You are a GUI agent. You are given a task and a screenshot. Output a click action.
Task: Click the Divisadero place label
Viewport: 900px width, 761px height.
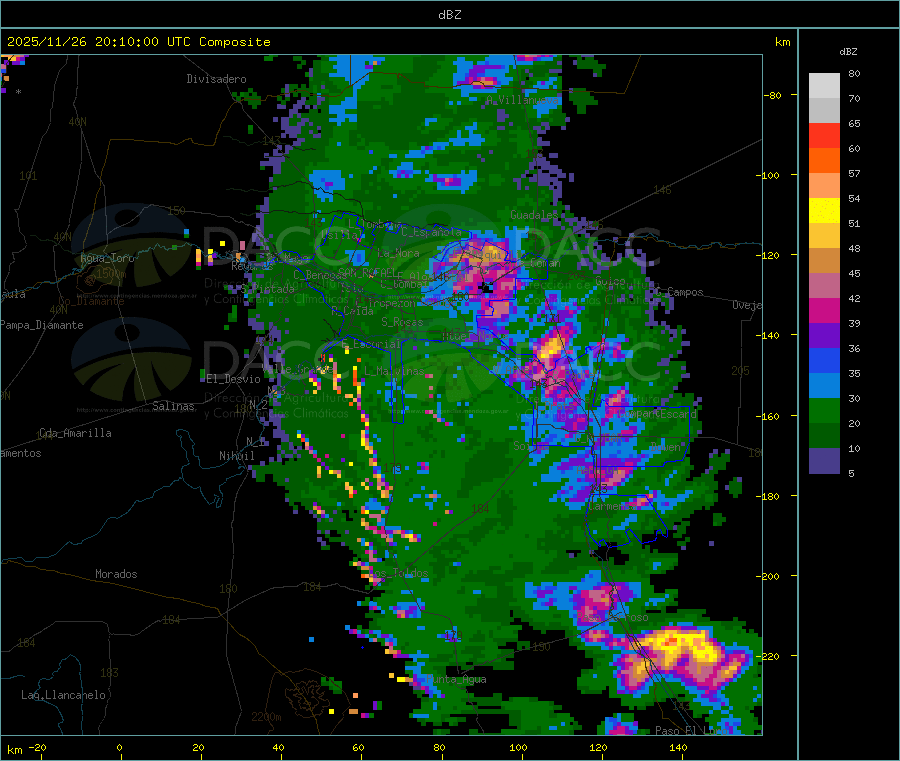216,79
